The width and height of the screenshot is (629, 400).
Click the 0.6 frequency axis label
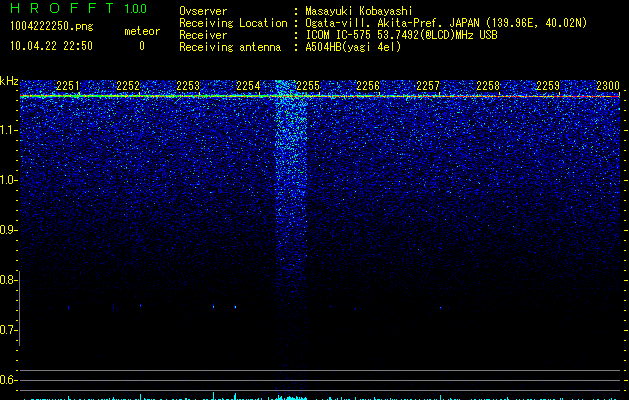(8, 380)
